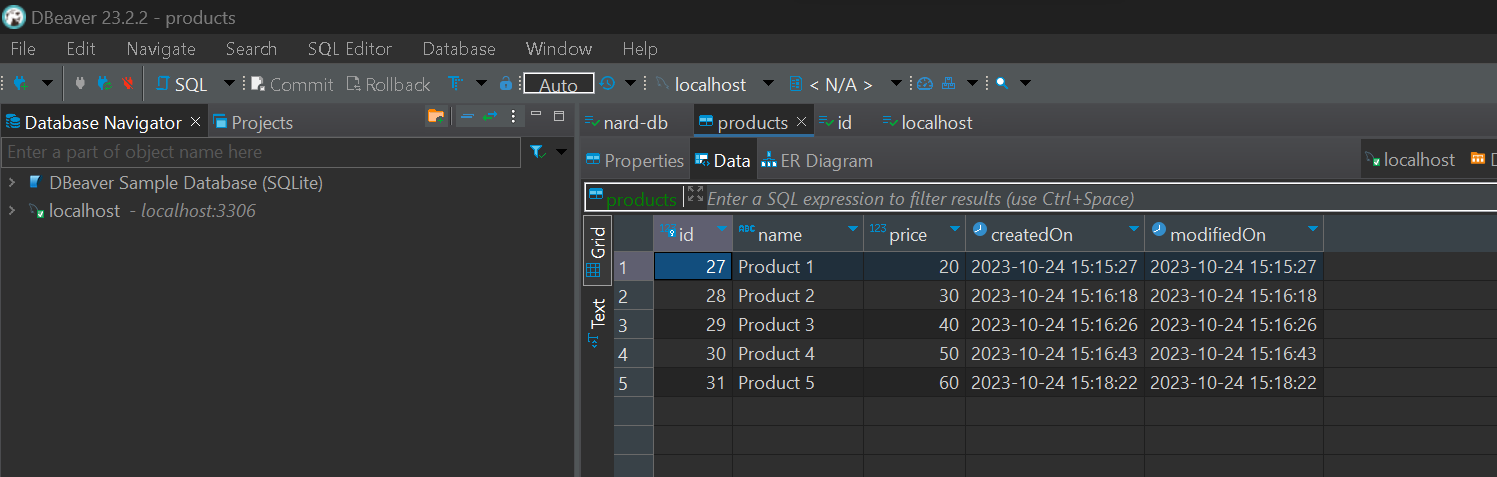Open the File menu

tap(23, 48)
